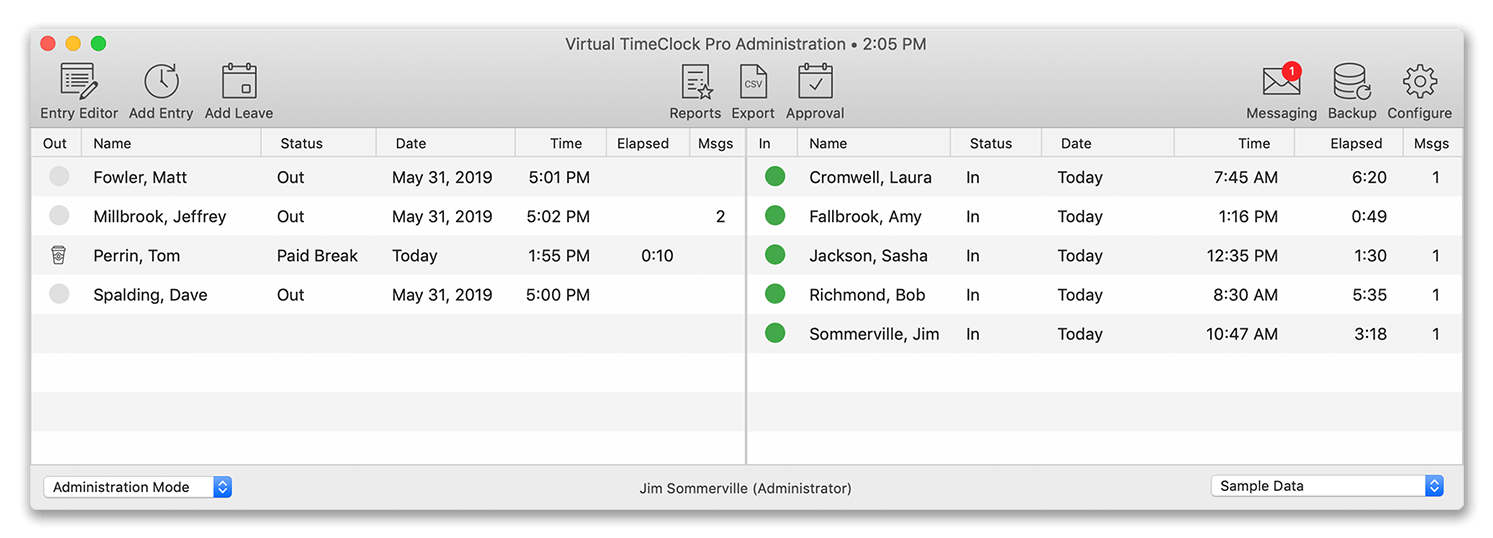Click the coffee cup break icon for Tom Perrin
Screen dimensions: 1493x538
point(59,255)
